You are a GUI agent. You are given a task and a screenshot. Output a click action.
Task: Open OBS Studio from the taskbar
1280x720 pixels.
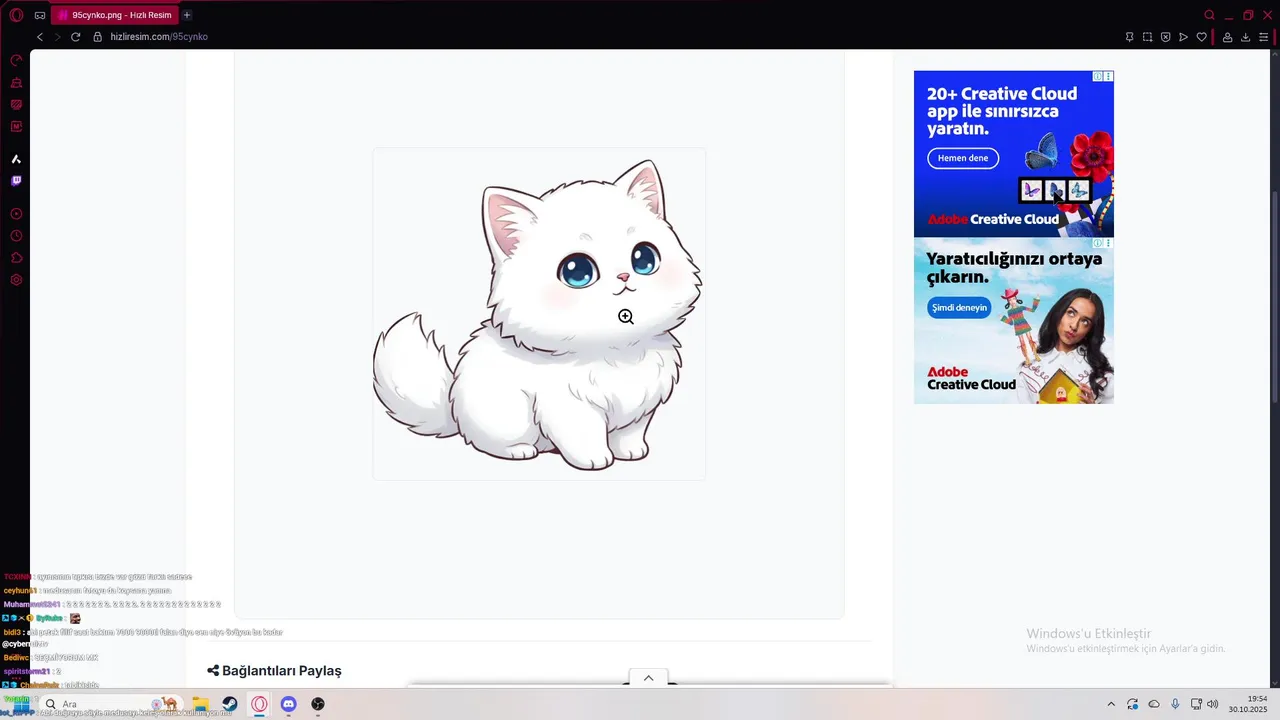coord(318,704)
